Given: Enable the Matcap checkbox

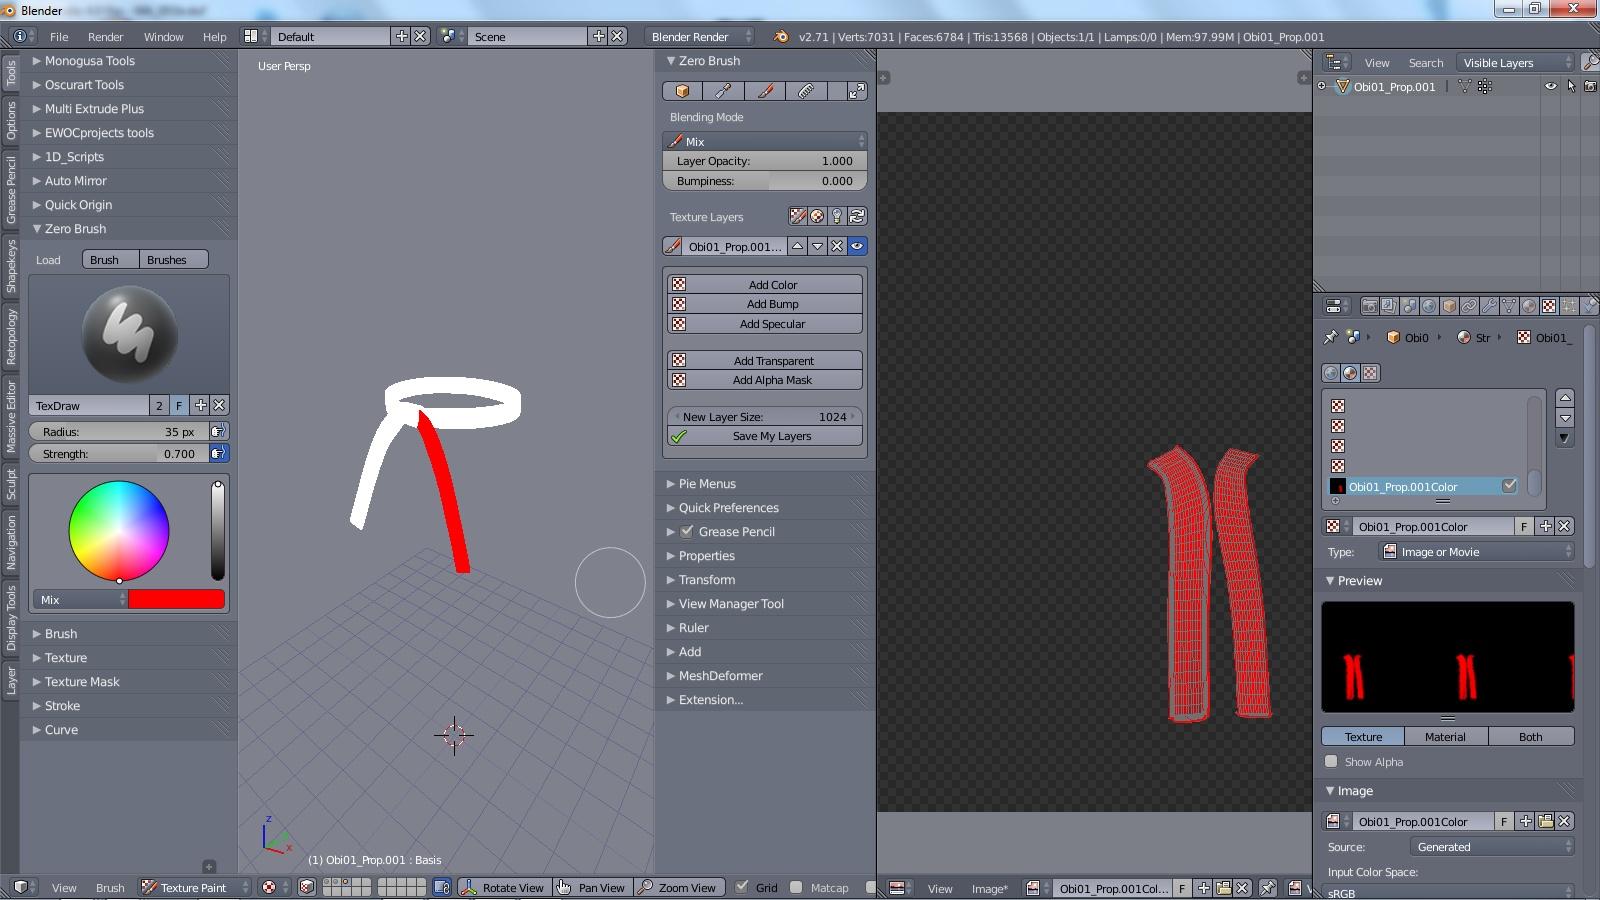Looking at the screenshot, I should [x=796, y=887].
